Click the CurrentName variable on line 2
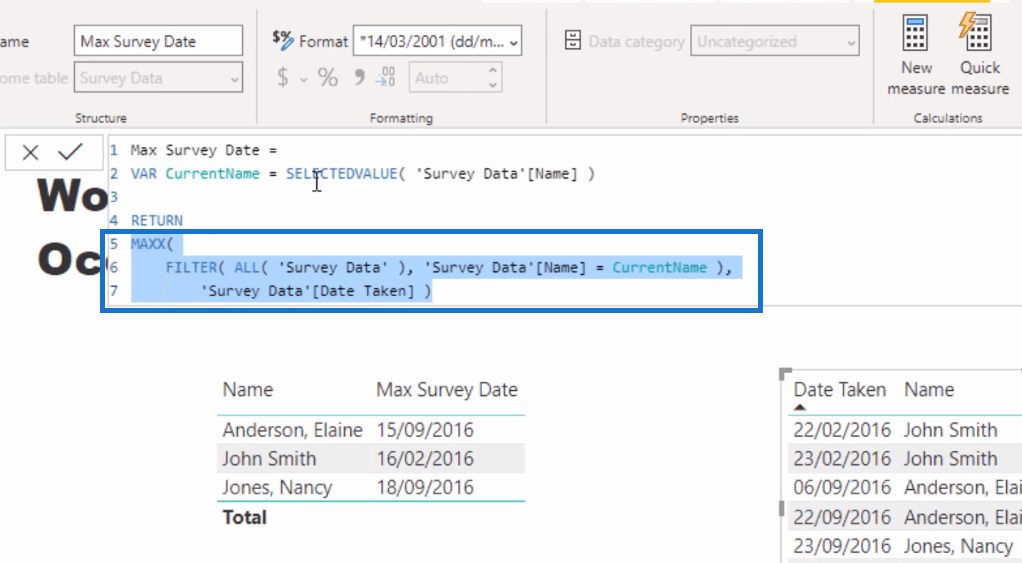This screenshot has width=1022, height=563. [x=212, y=174]
